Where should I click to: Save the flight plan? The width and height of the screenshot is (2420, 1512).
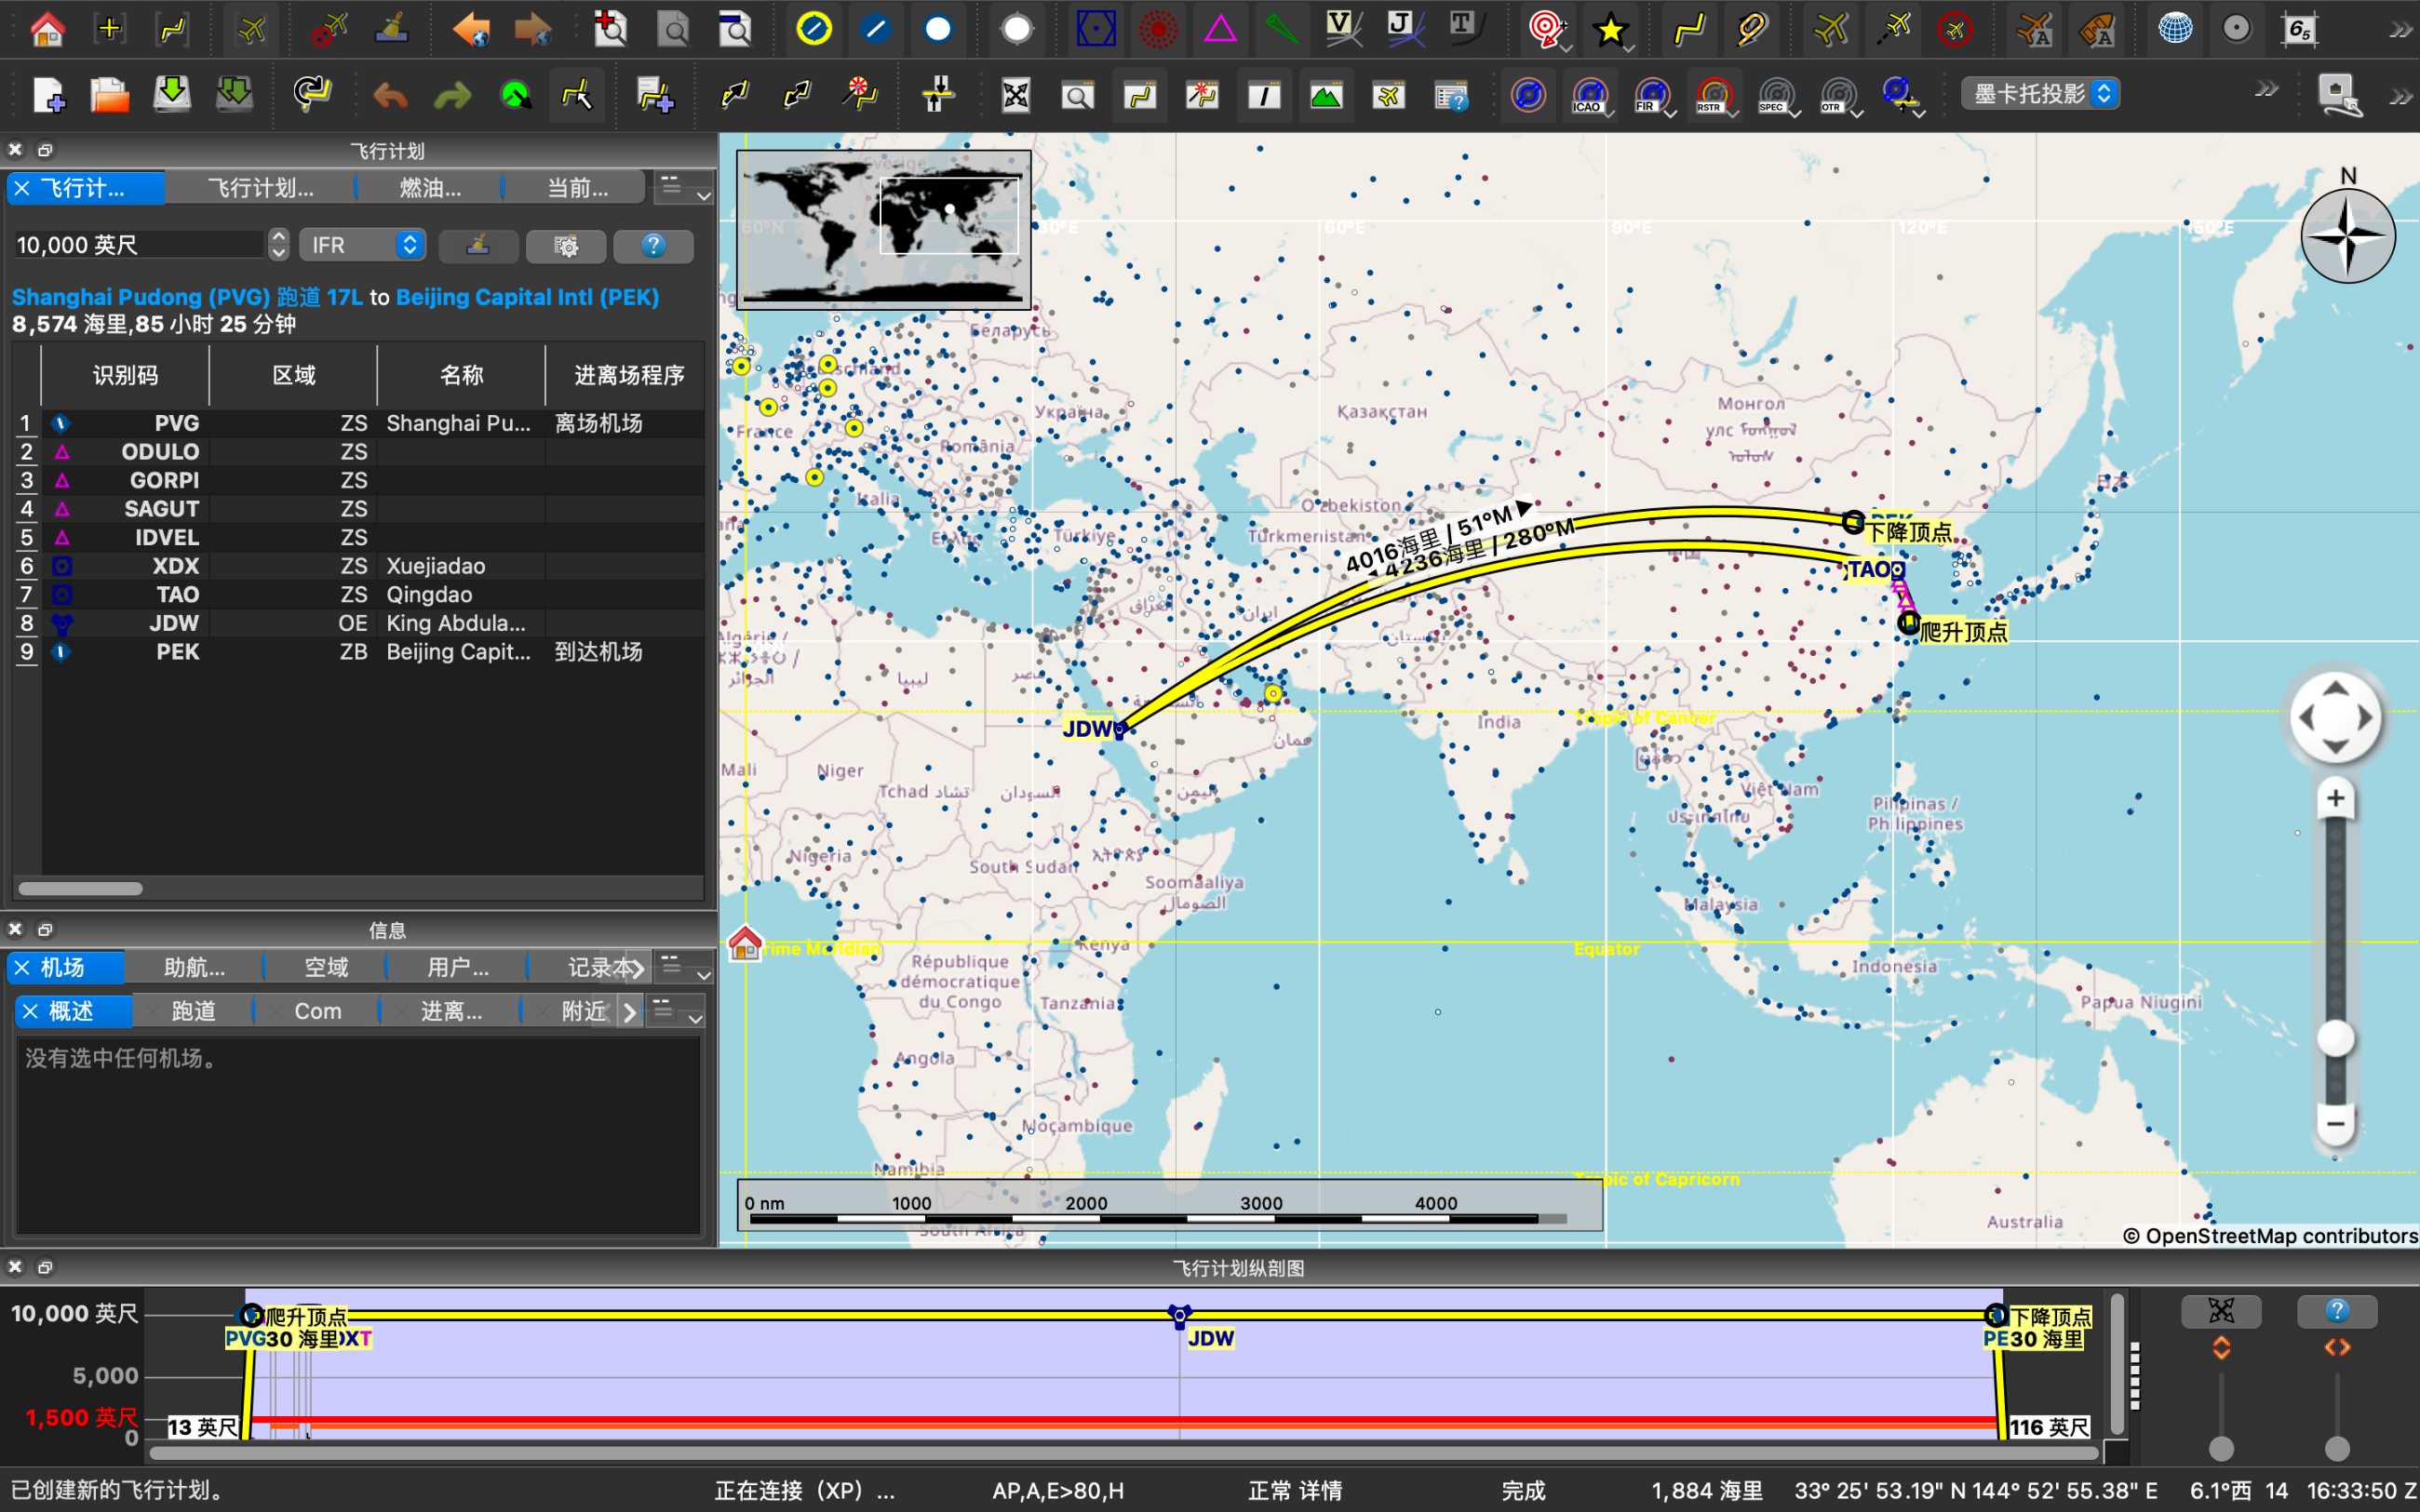tap(172, 96)
